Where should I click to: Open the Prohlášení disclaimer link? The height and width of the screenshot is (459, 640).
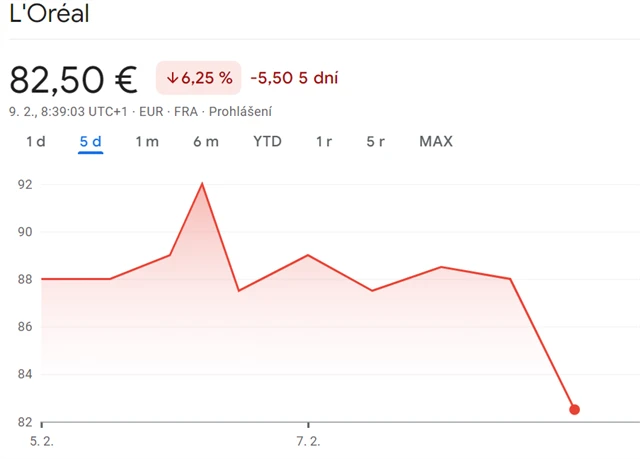[239, 112]
